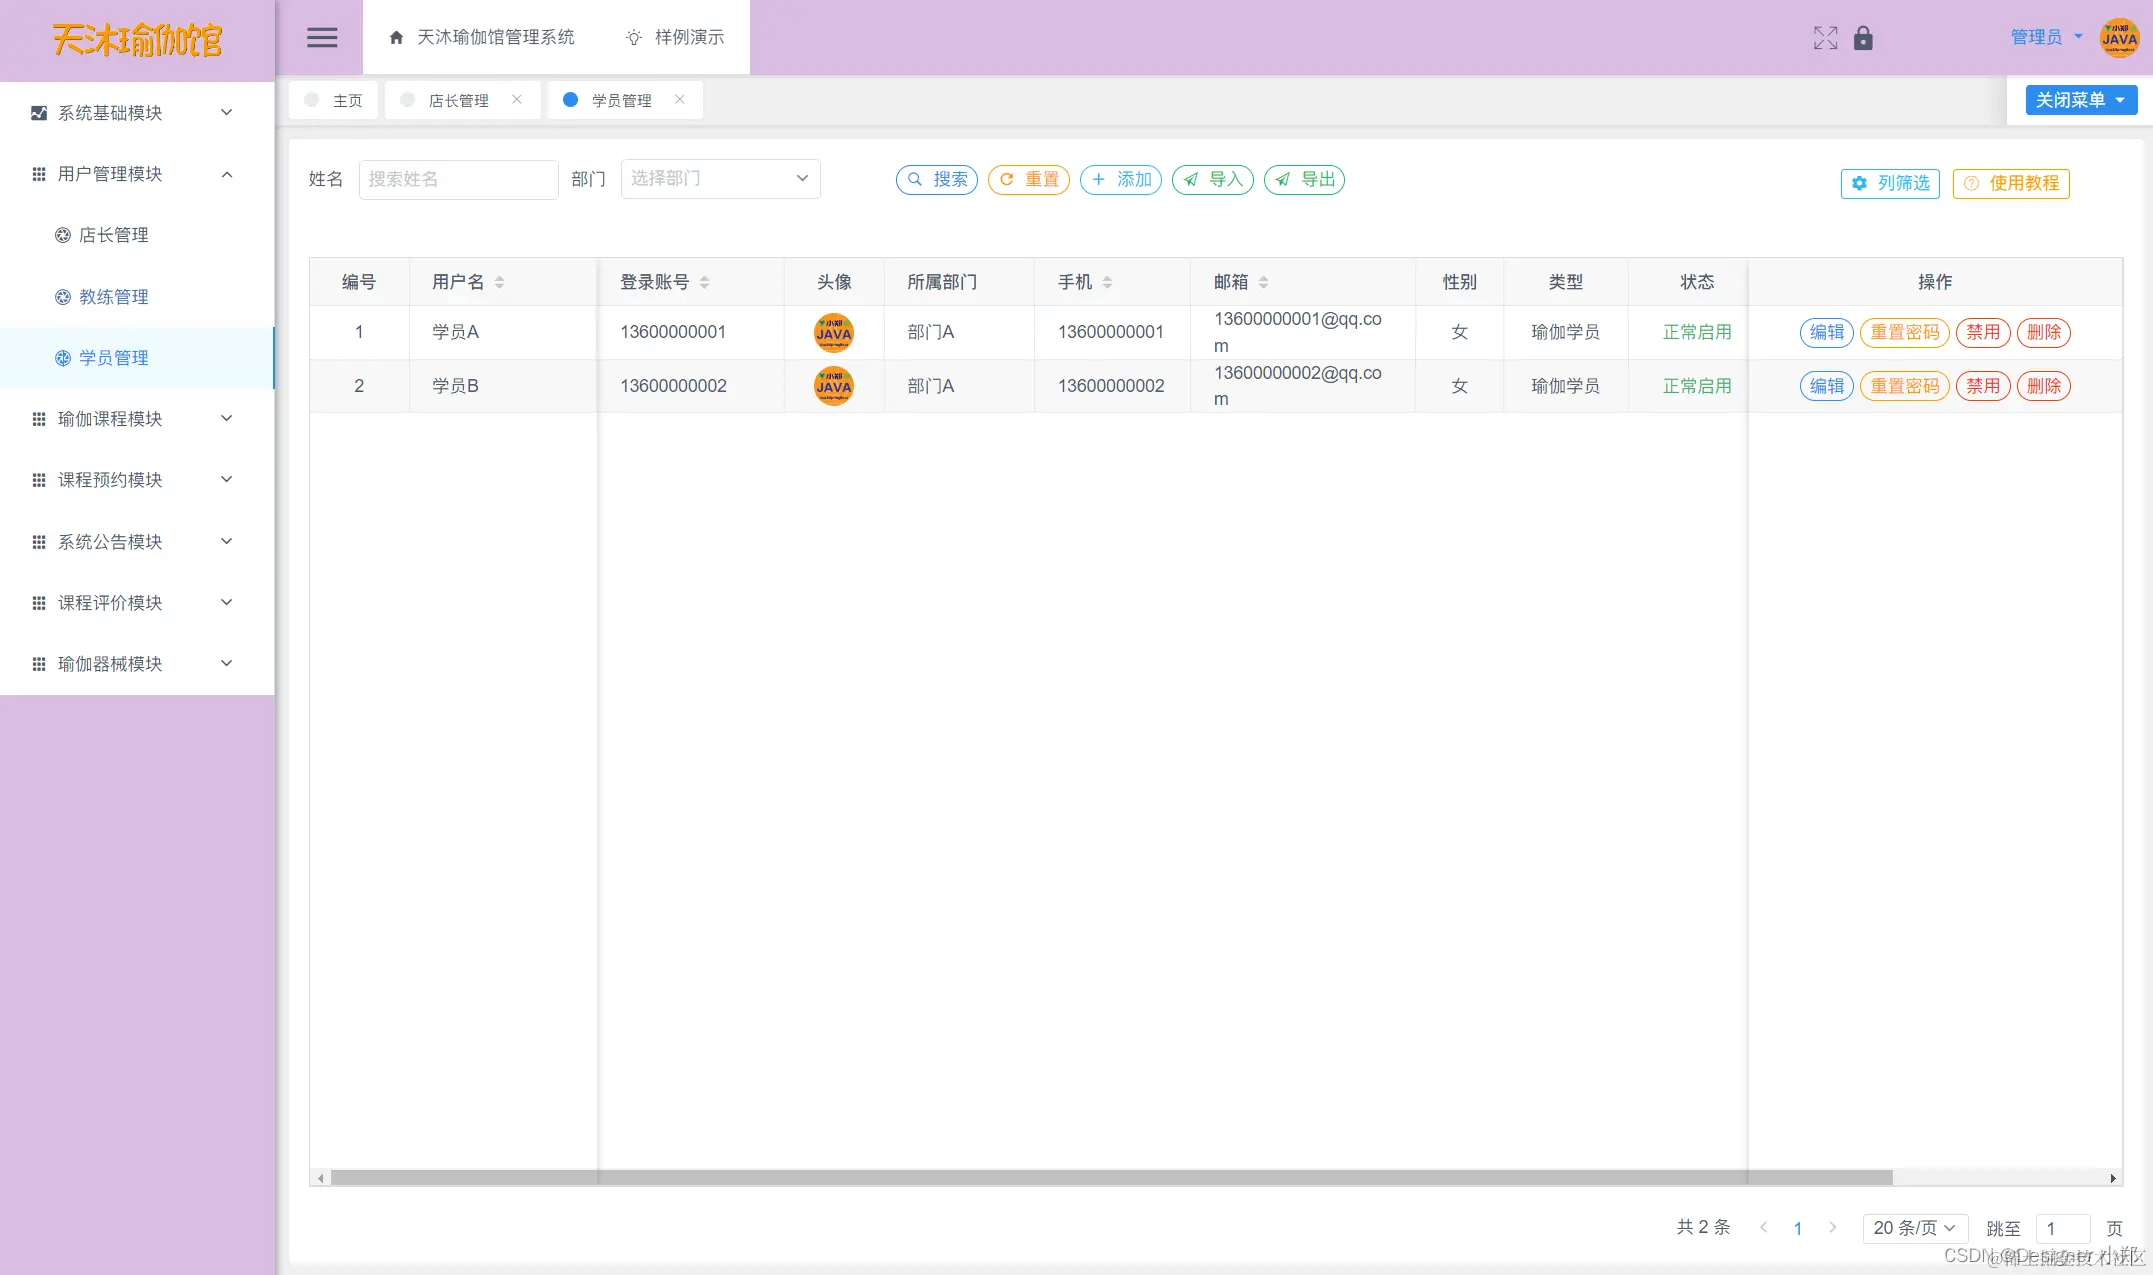Close the 学员管理 tab with X

tap(680, 99)
